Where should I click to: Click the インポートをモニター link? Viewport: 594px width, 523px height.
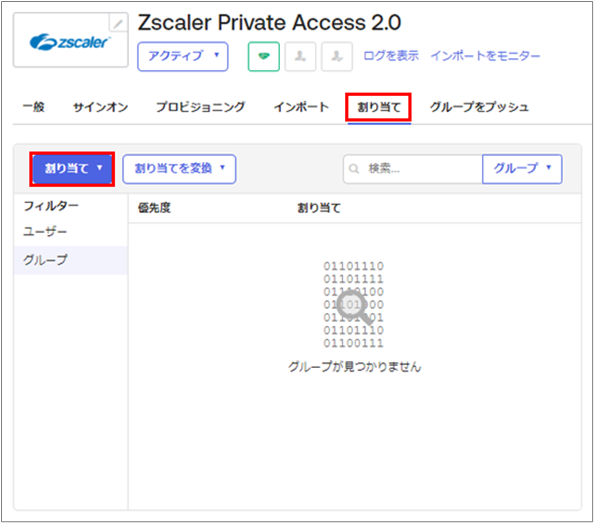485,56
